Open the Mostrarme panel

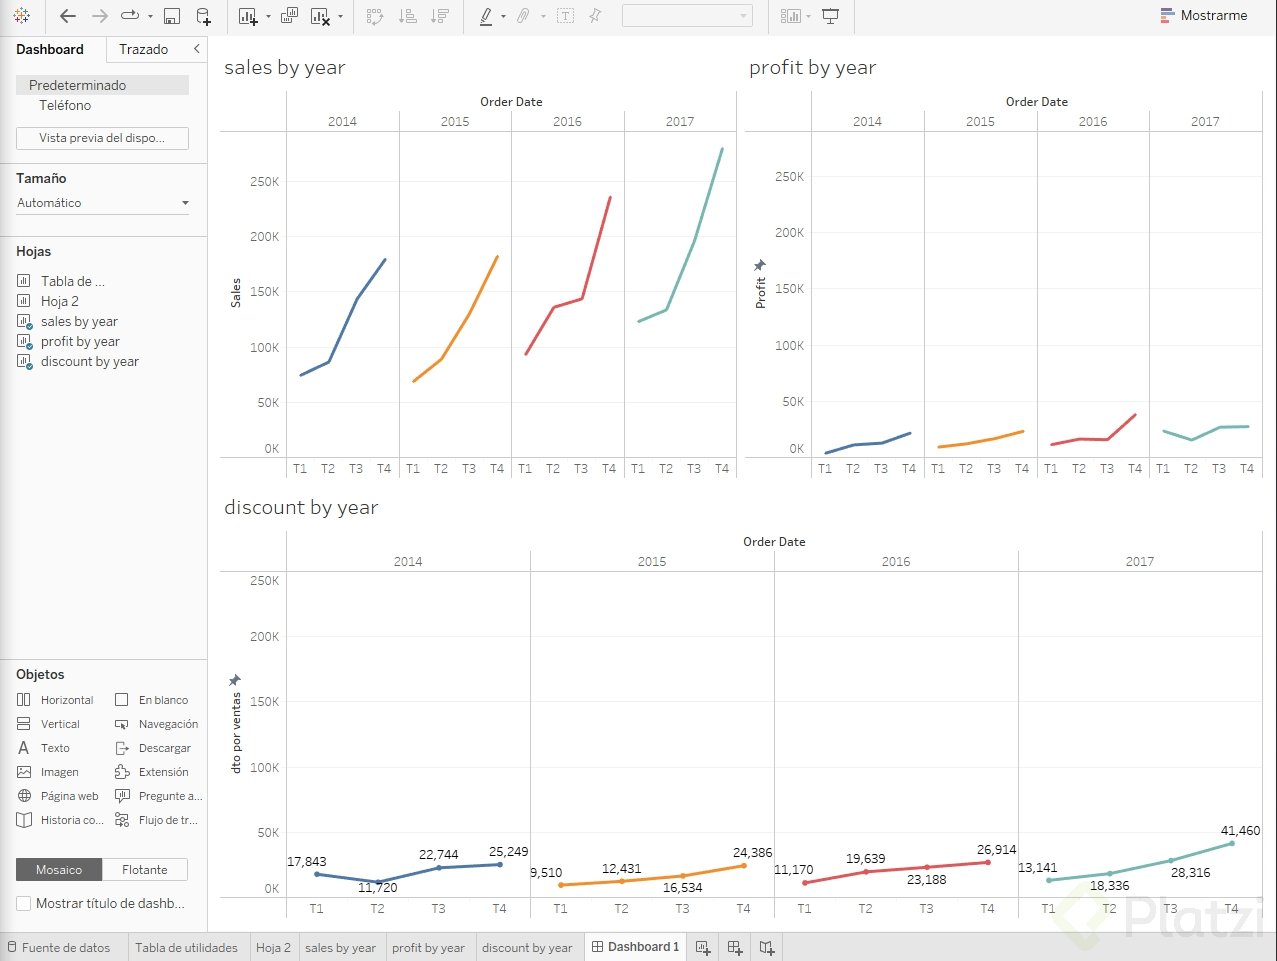click(x=1204, y=16)
